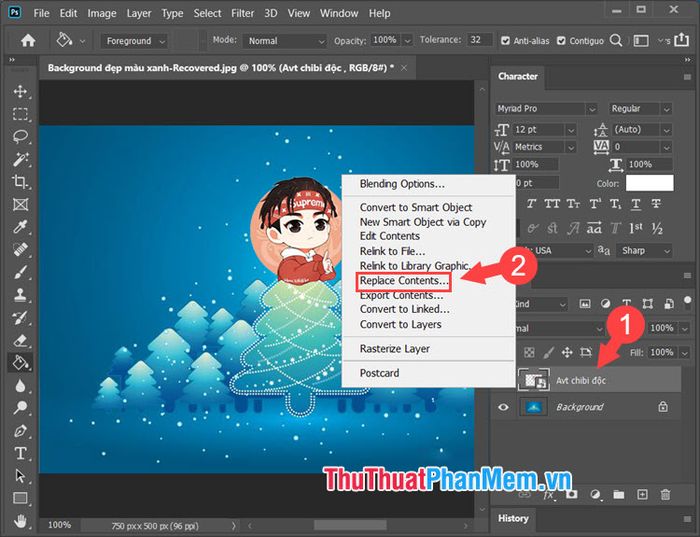Select the History Brush tool
This screenshot has width=700, height=537.
[20, 318]
